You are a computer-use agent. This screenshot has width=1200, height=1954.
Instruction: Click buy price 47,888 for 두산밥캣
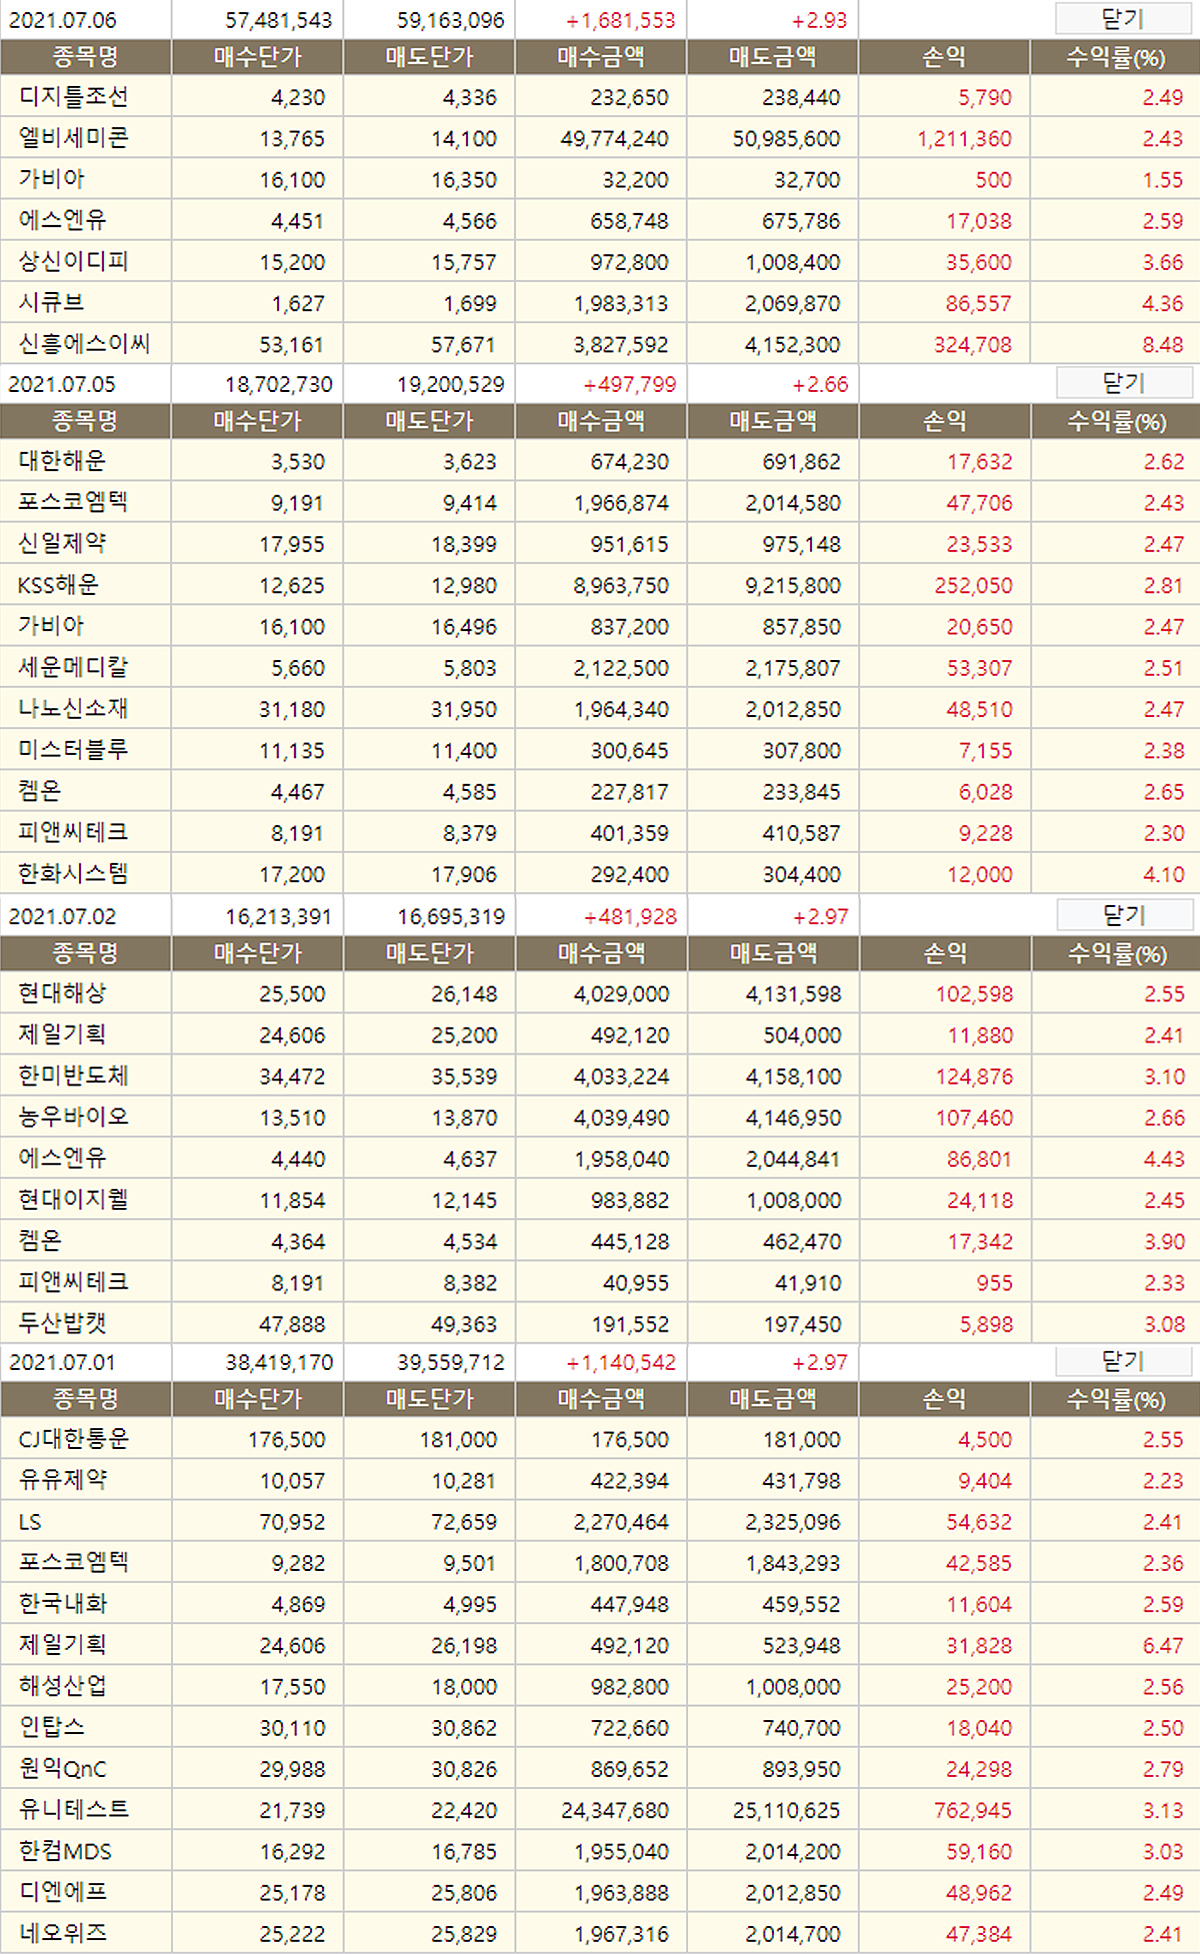(x=292, y=1325)
